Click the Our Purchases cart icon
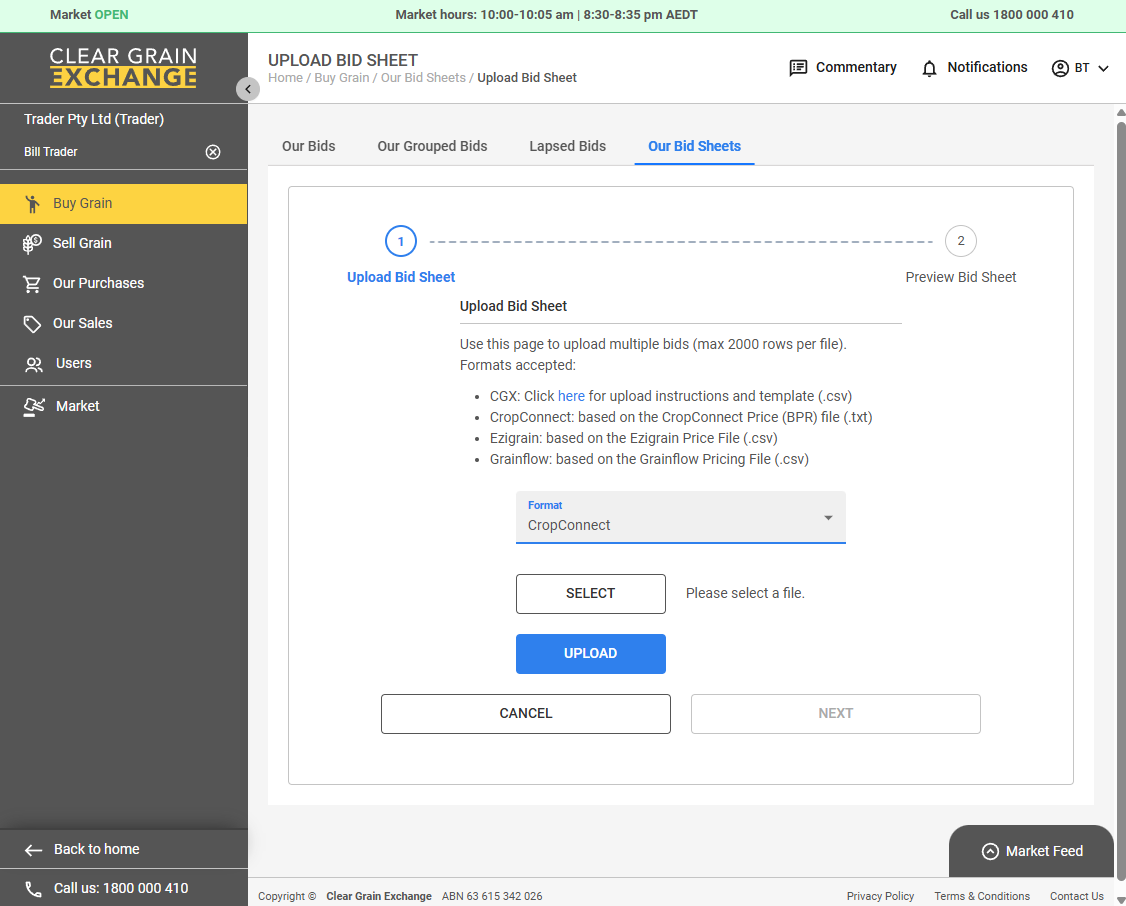 point(32,284)
